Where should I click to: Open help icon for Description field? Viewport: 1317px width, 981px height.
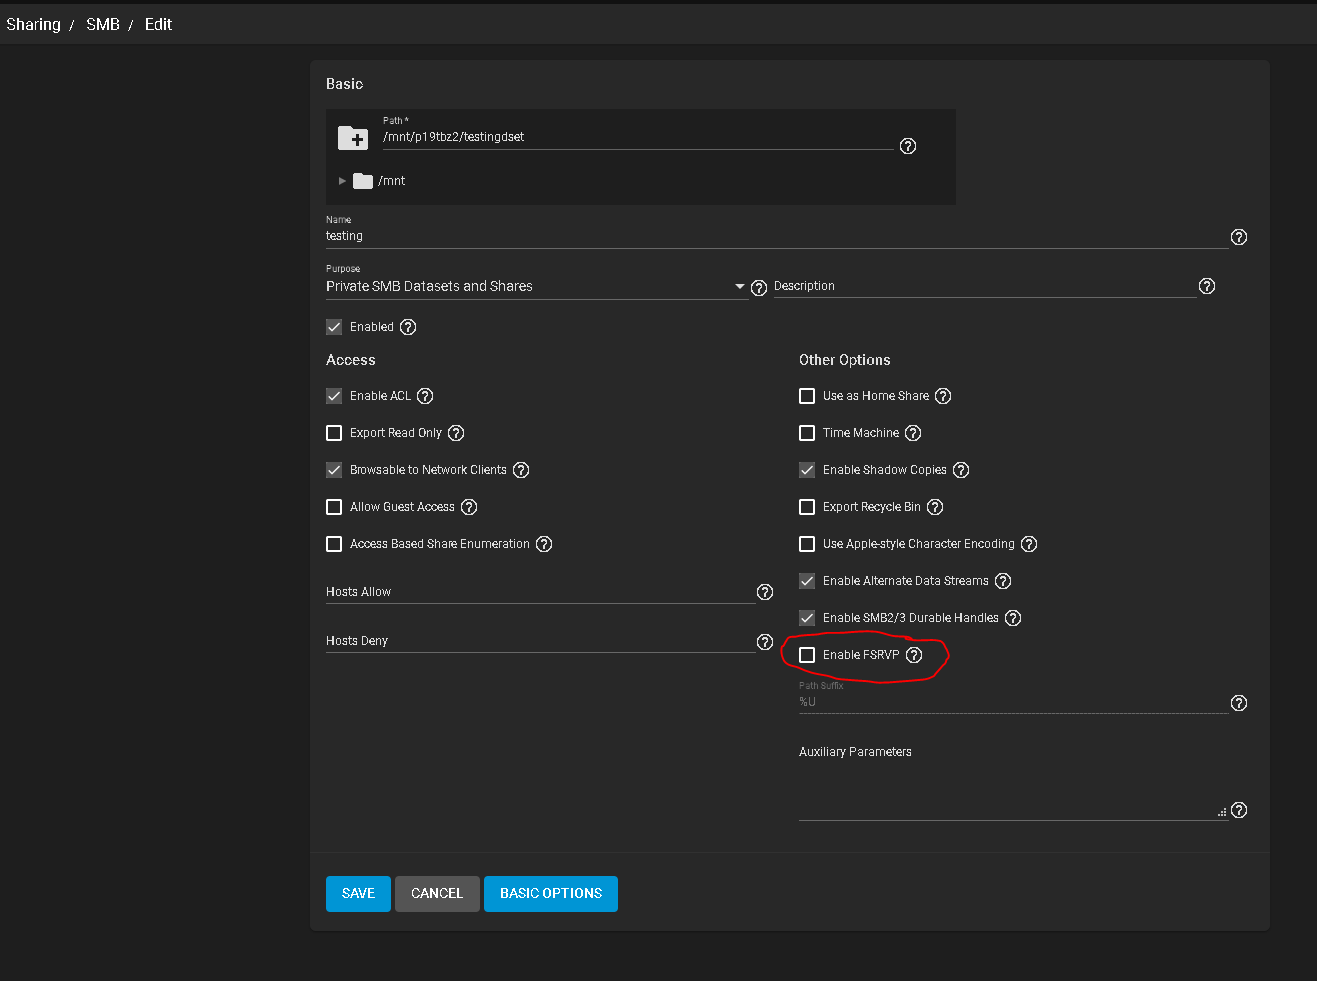[1207, 286]
